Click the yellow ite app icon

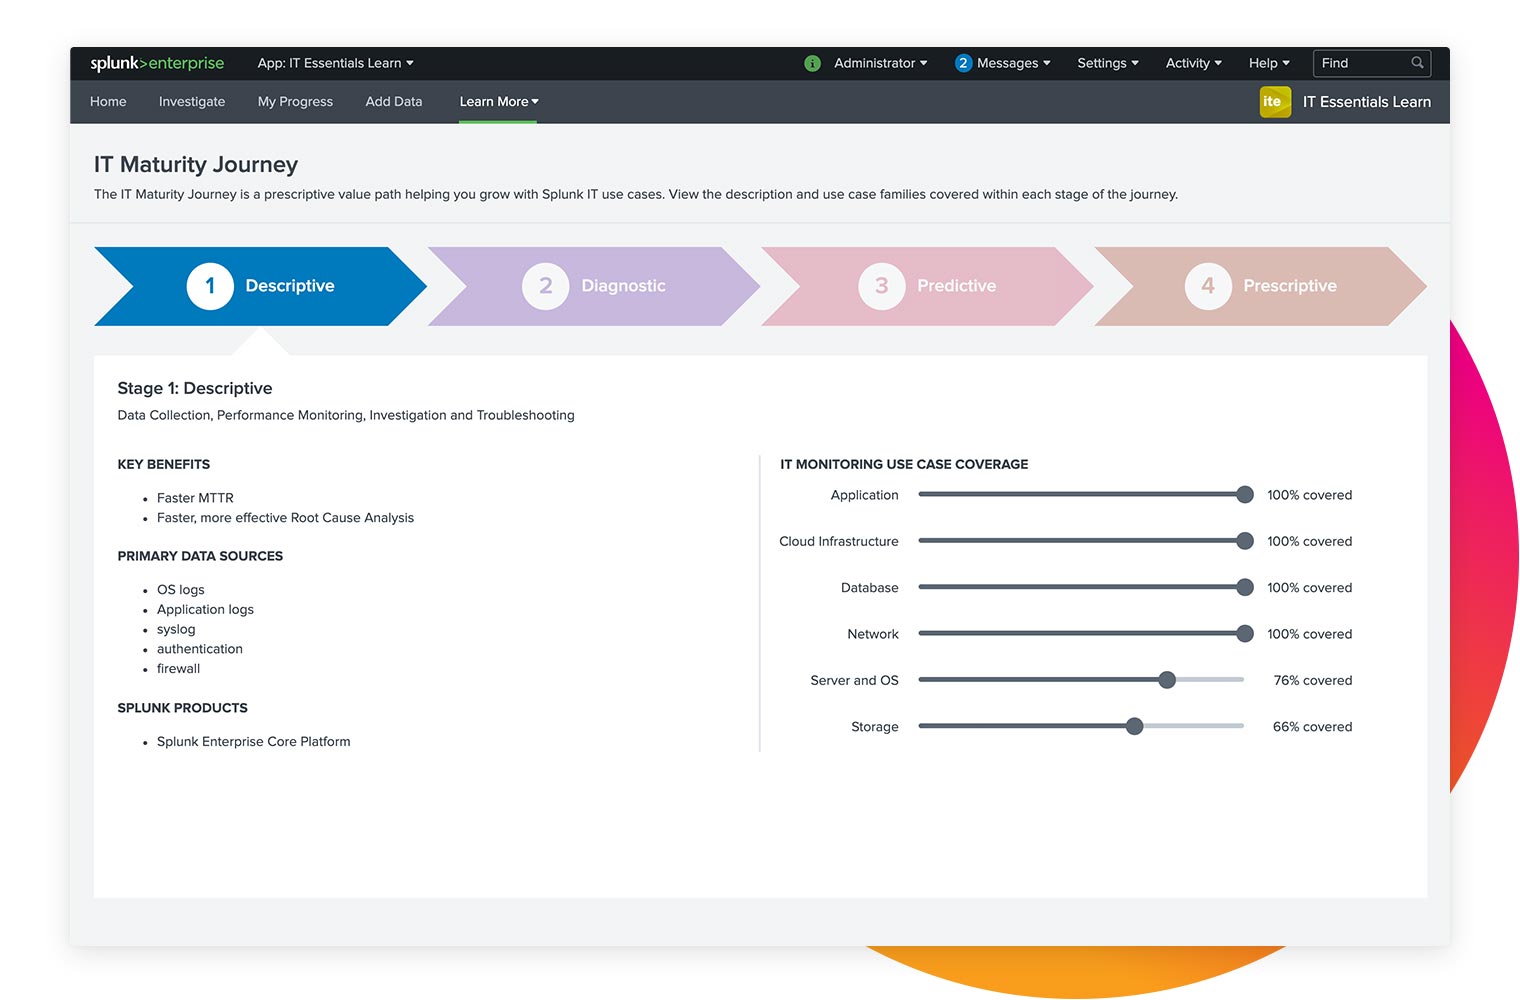tap(1275, 102)
